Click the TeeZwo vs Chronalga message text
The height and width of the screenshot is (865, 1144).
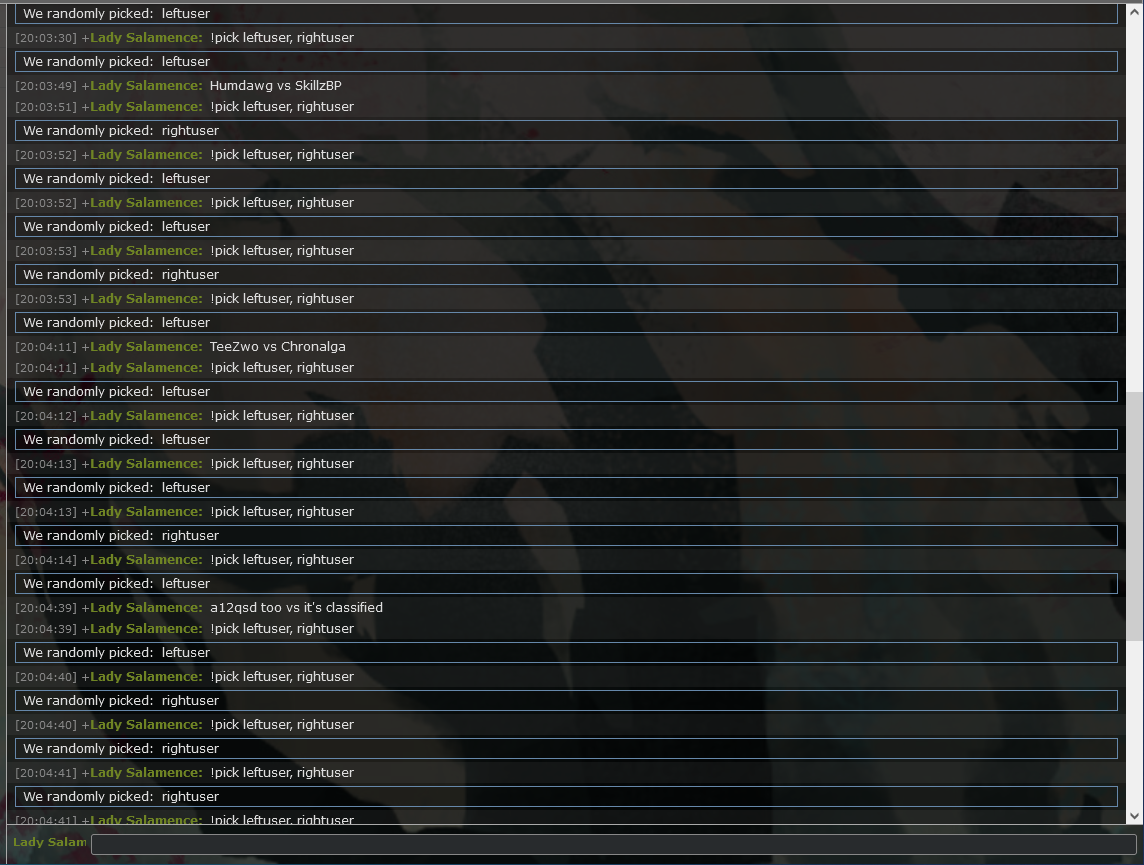click(278, 346)
